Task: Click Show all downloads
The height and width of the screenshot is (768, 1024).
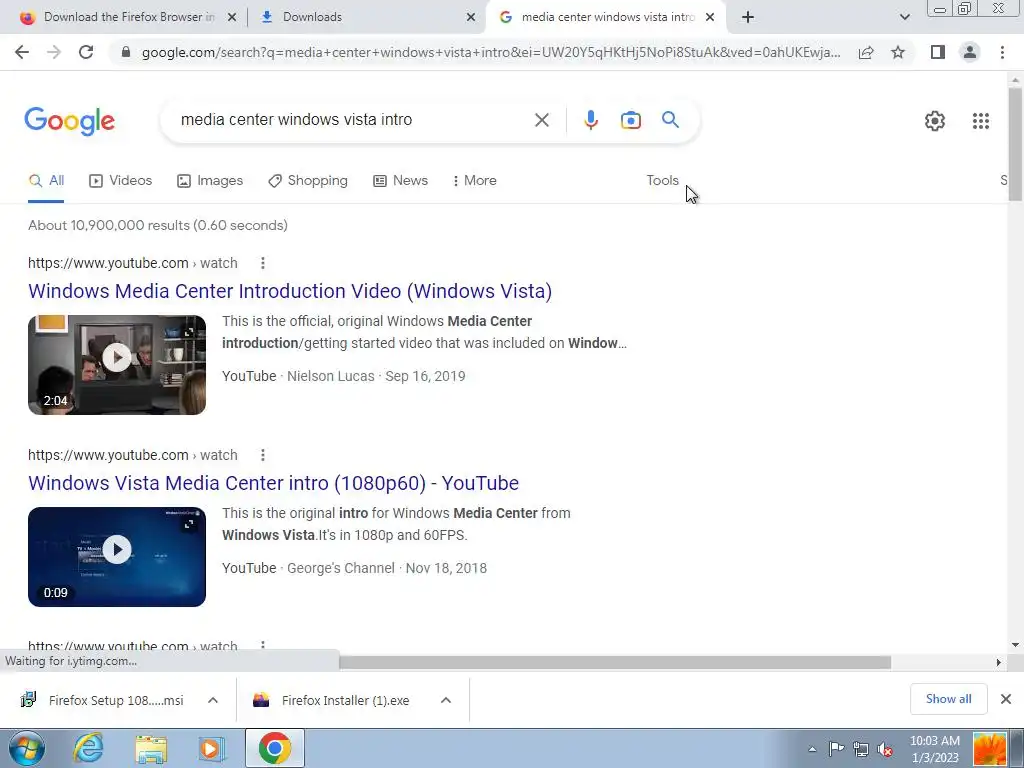Action: coord(948,699)
